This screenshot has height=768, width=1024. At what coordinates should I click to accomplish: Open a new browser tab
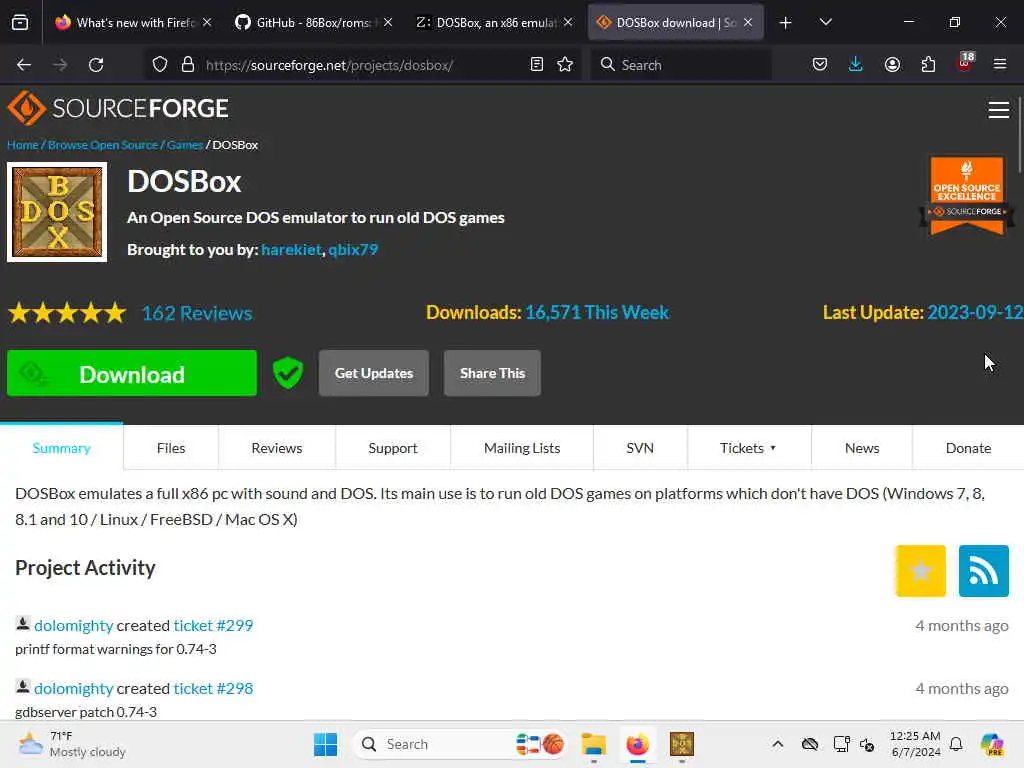(786, 23)
